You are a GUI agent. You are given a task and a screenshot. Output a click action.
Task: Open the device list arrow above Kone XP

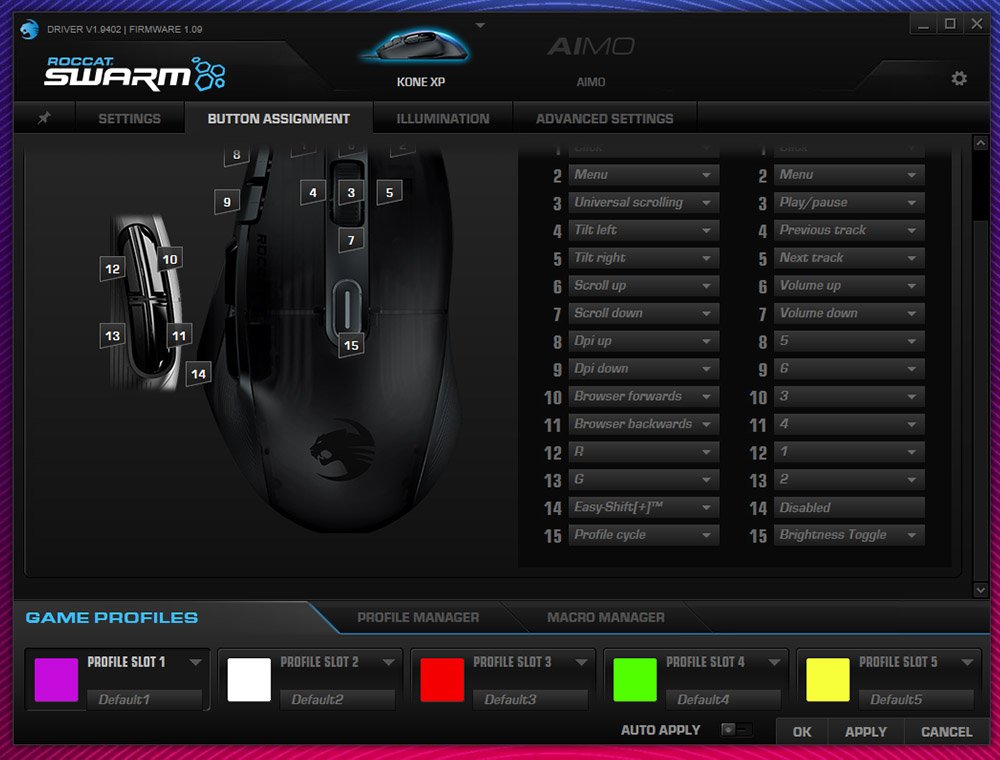tap(480, 26)
